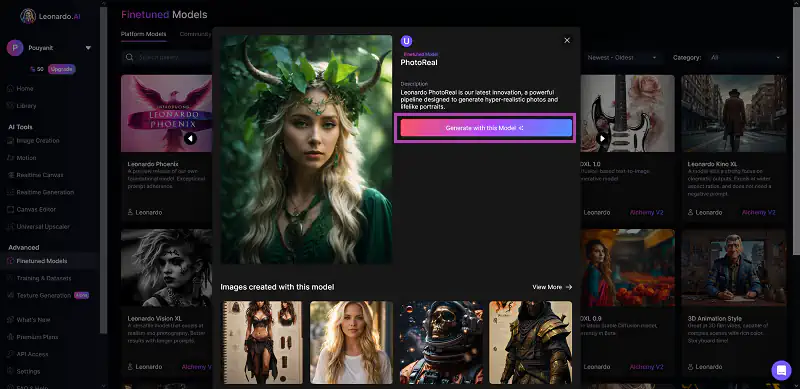Click Generate with this Model button
Screen dimensions: 800x389
pos(486,128)
